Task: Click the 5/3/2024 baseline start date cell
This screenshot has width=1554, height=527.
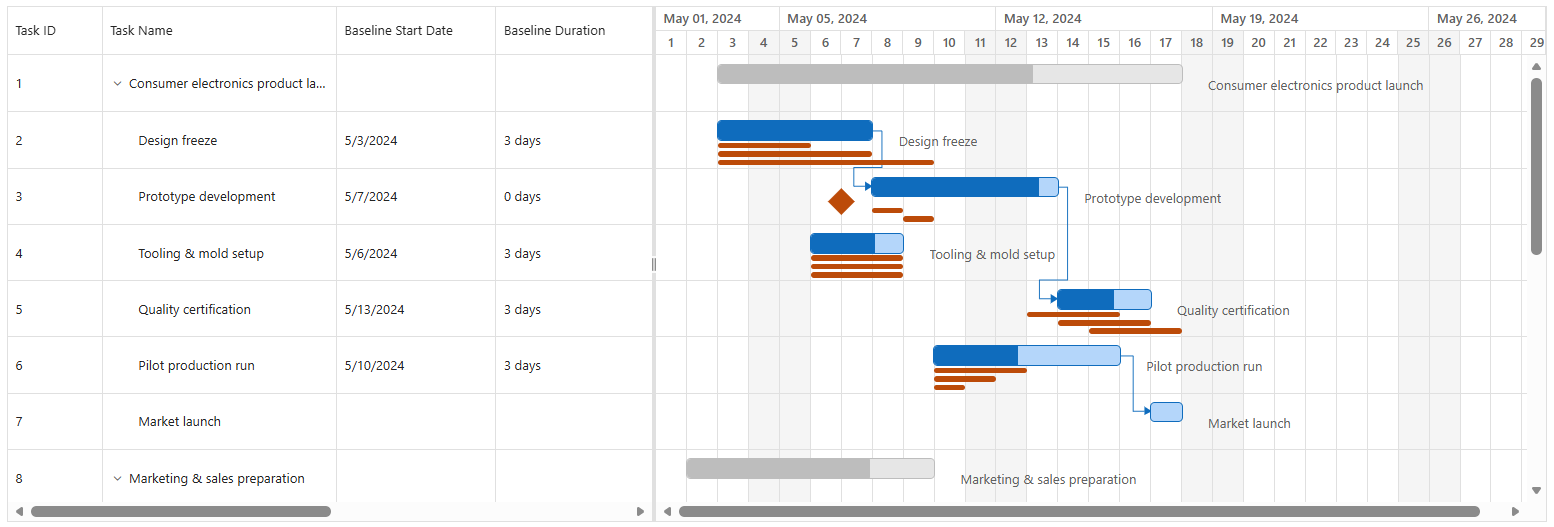Action: point(416,141)
